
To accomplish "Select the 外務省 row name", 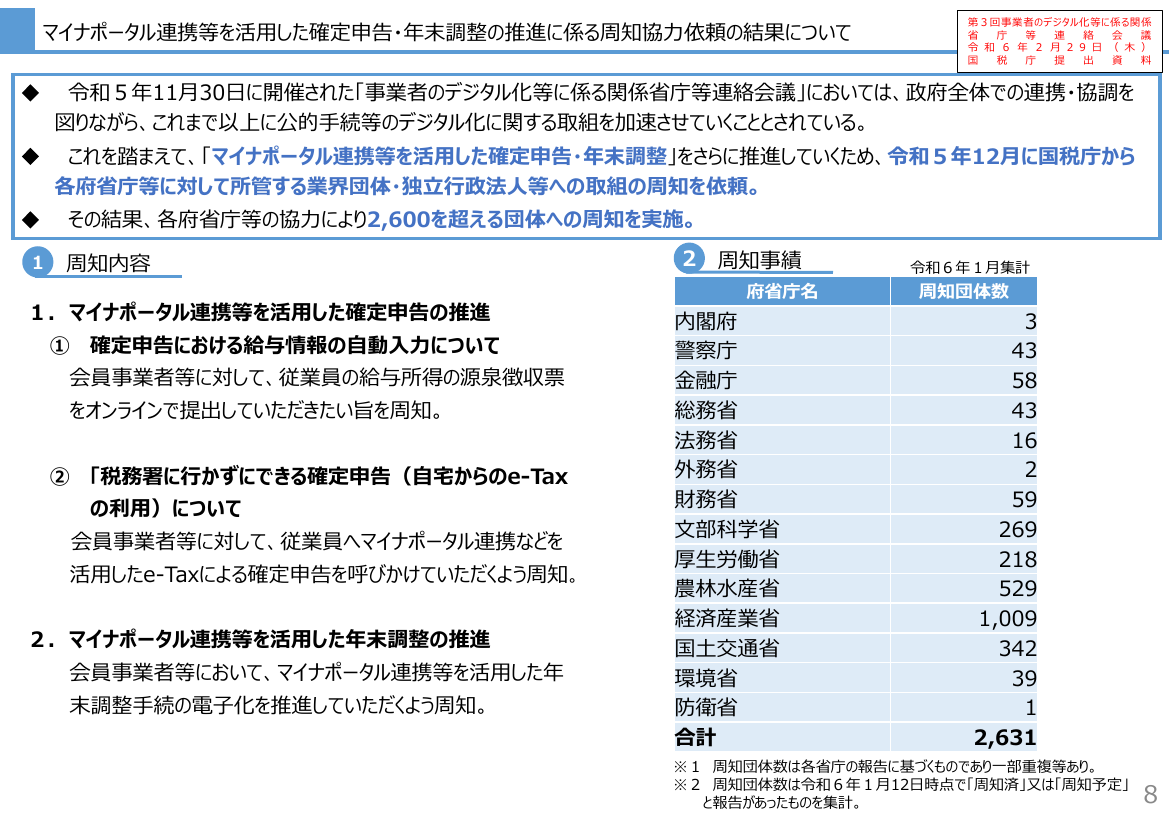I will [x=706, y=469].
